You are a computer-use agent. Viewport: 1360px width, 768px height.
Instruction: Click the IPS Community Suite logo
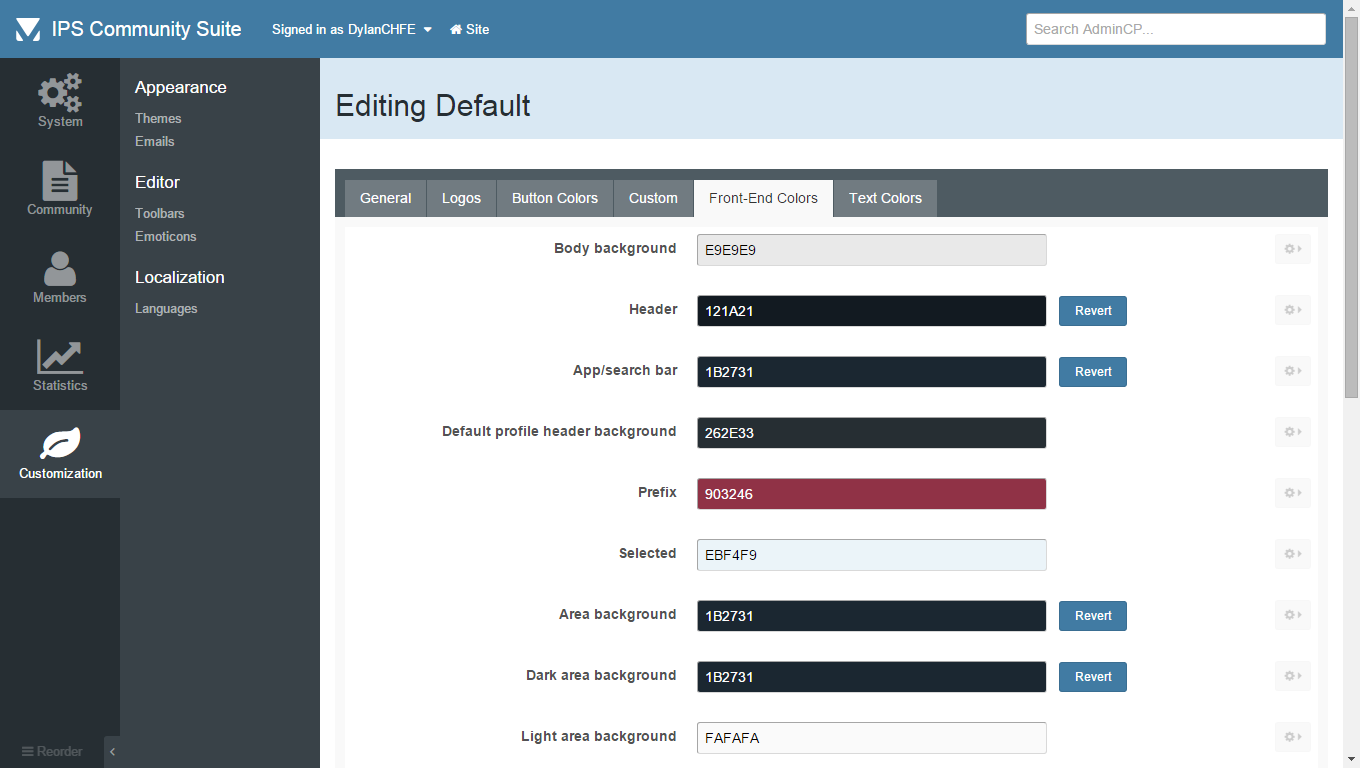28,29
